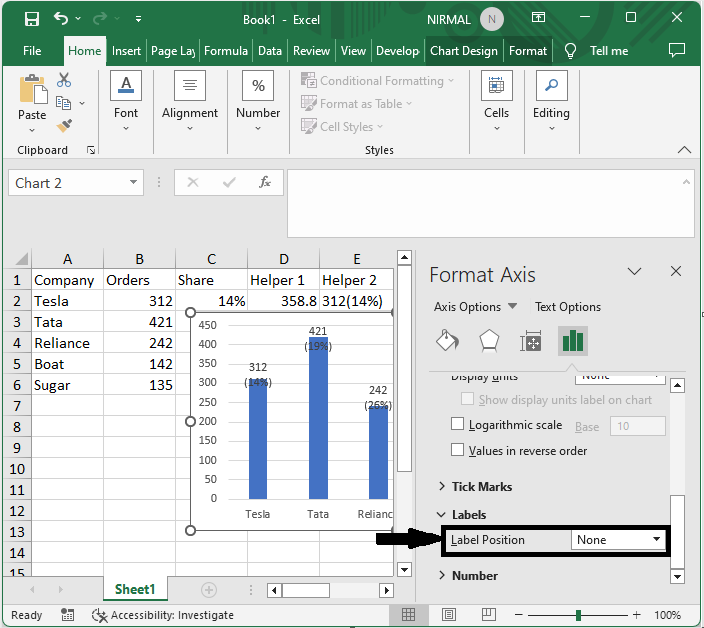Open the Name Box dropdown arrow
704x628 pixels.
click(134, 183)
